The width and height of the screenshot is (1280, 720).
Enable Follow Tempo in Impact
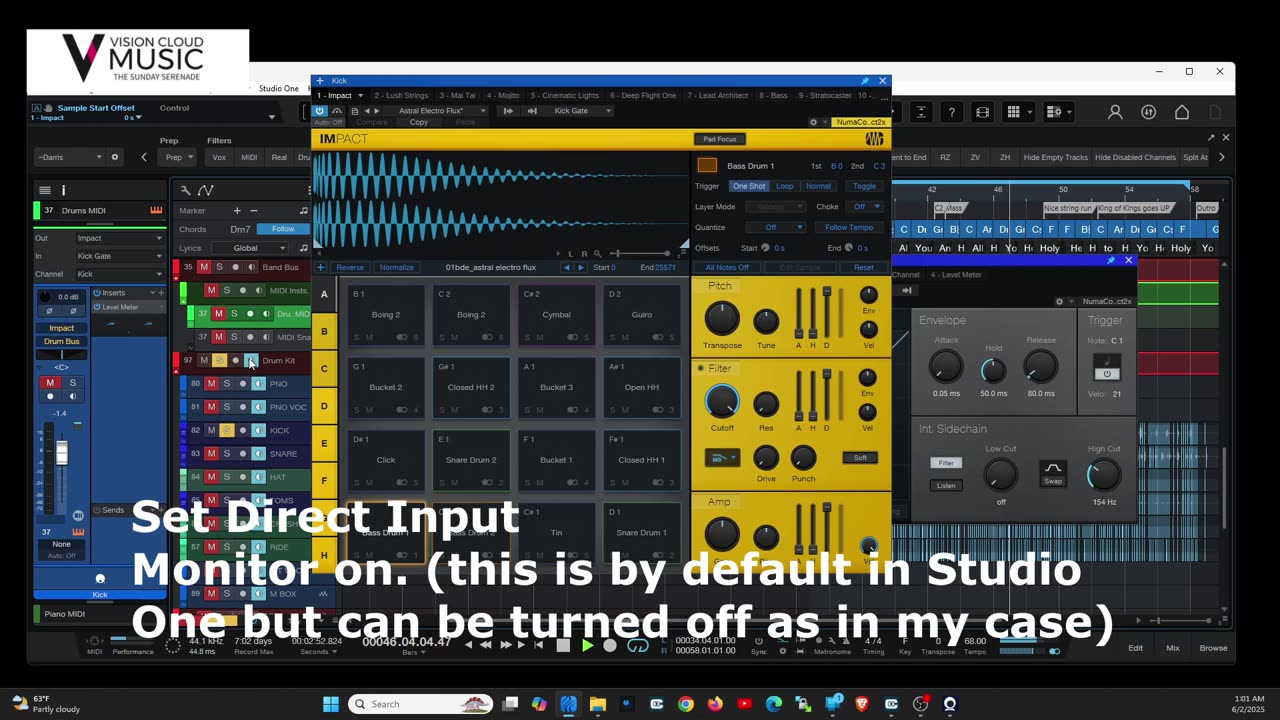pos(849,227)
